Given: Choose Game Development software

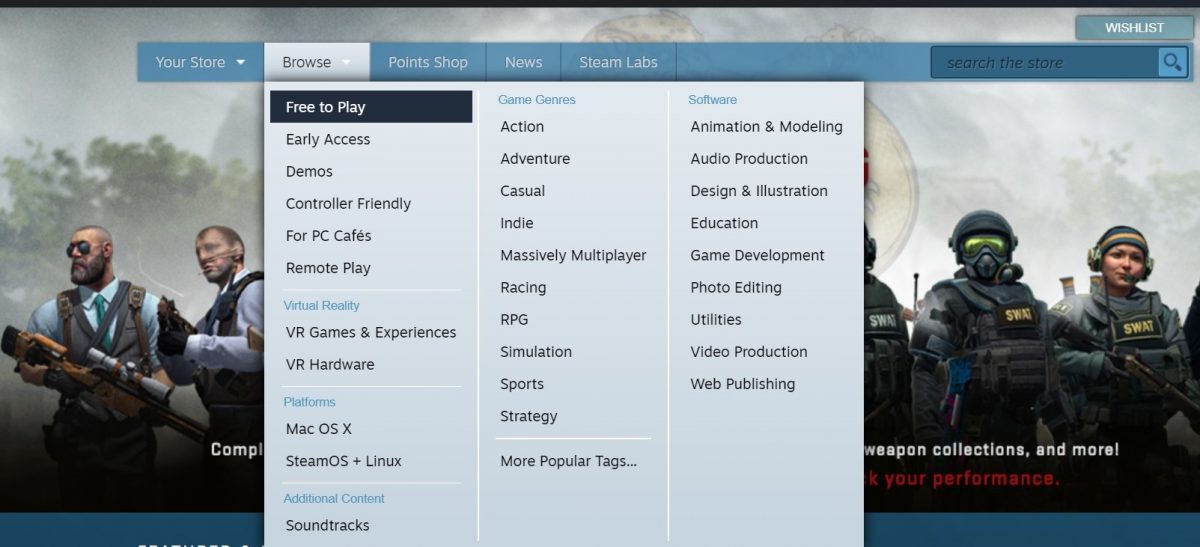Looking at the screenshot, I should (x=757, y=255).
